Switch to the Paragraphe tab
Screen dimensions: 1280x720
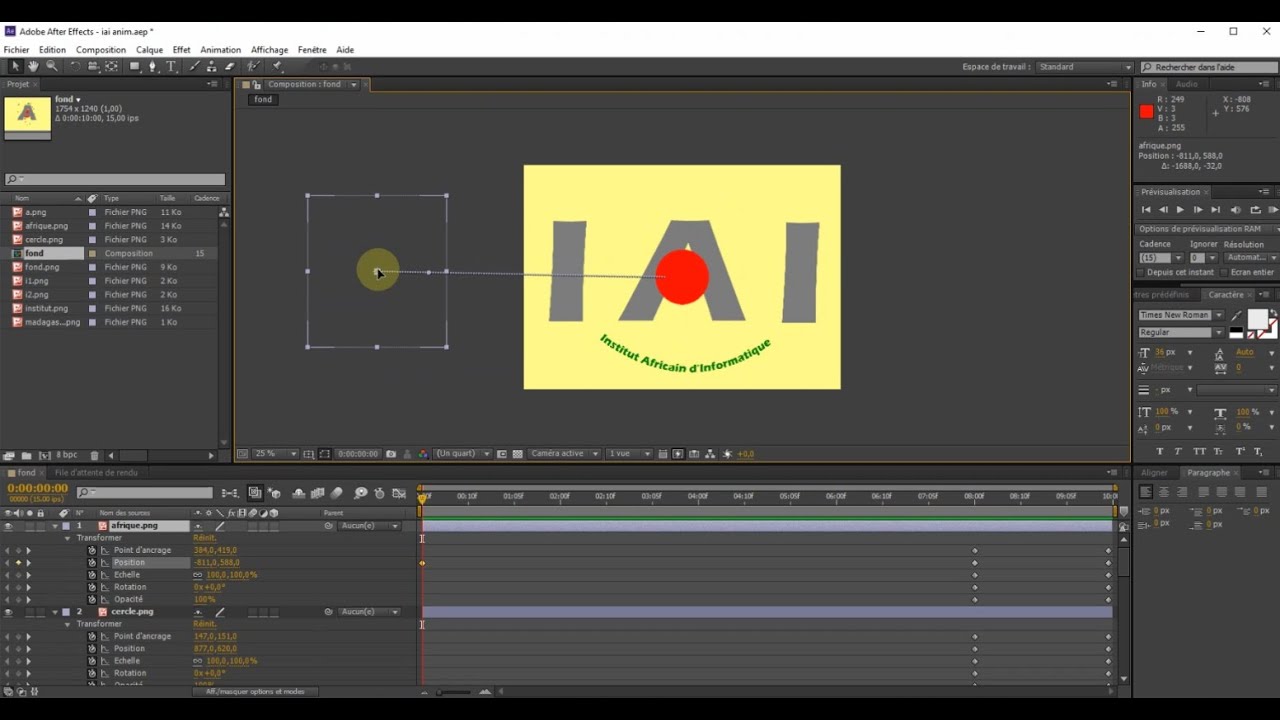coord(1208,473)
